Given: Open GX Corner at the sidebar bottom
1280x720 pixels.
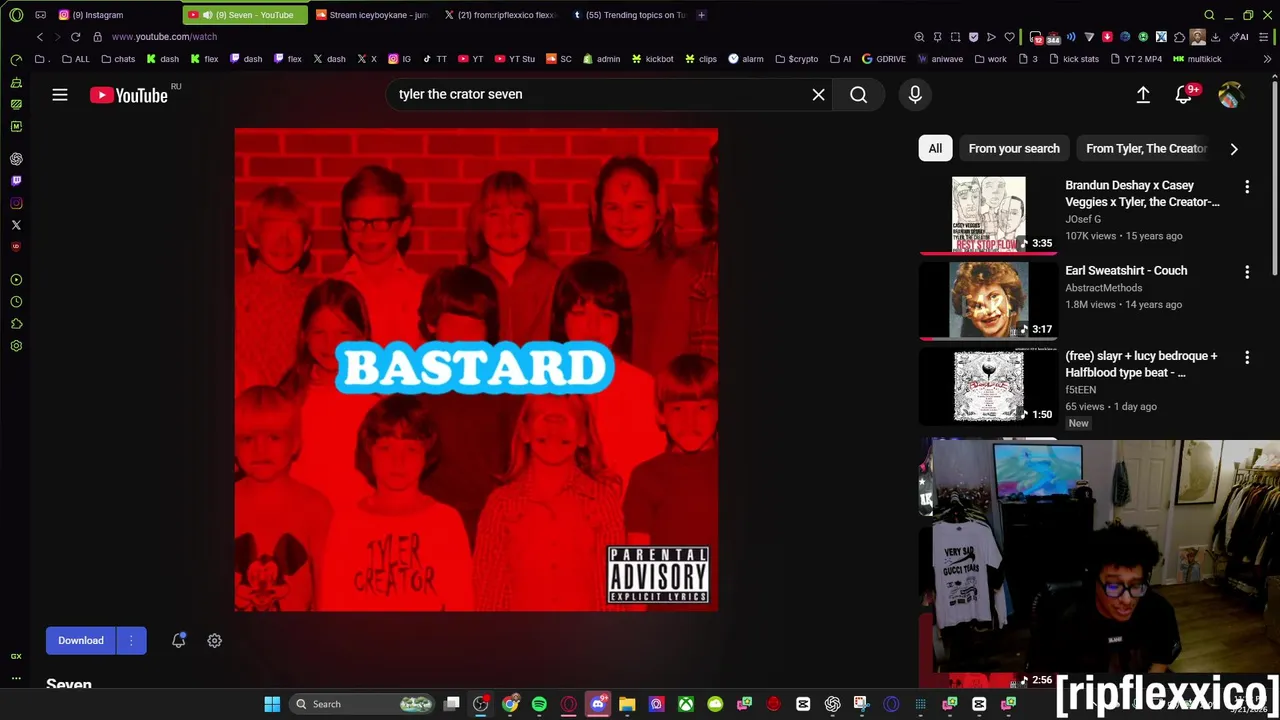Looking at the screenshot, I should coord(16,656).
